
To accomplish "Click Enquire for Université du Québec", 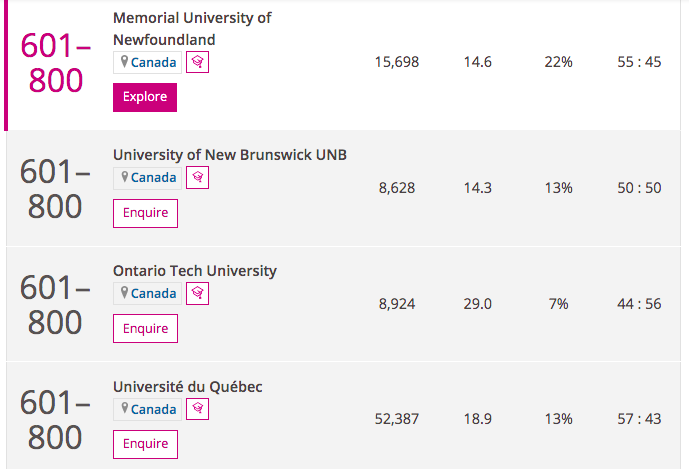I will point(145,444).
